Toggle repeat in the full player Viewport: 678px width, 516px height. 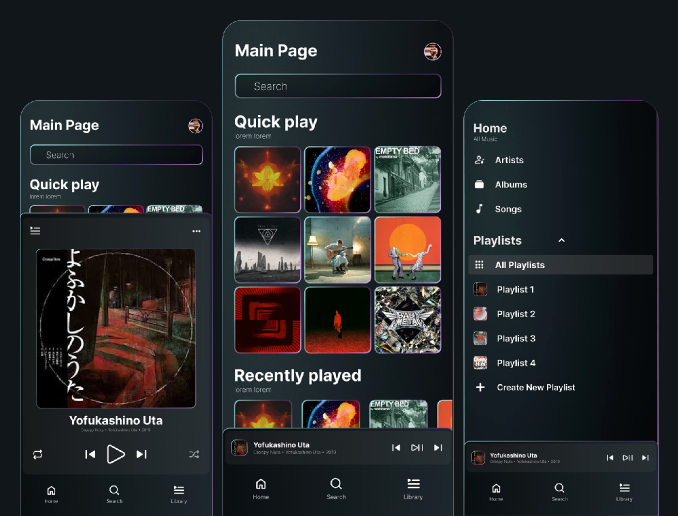(38, 454)
